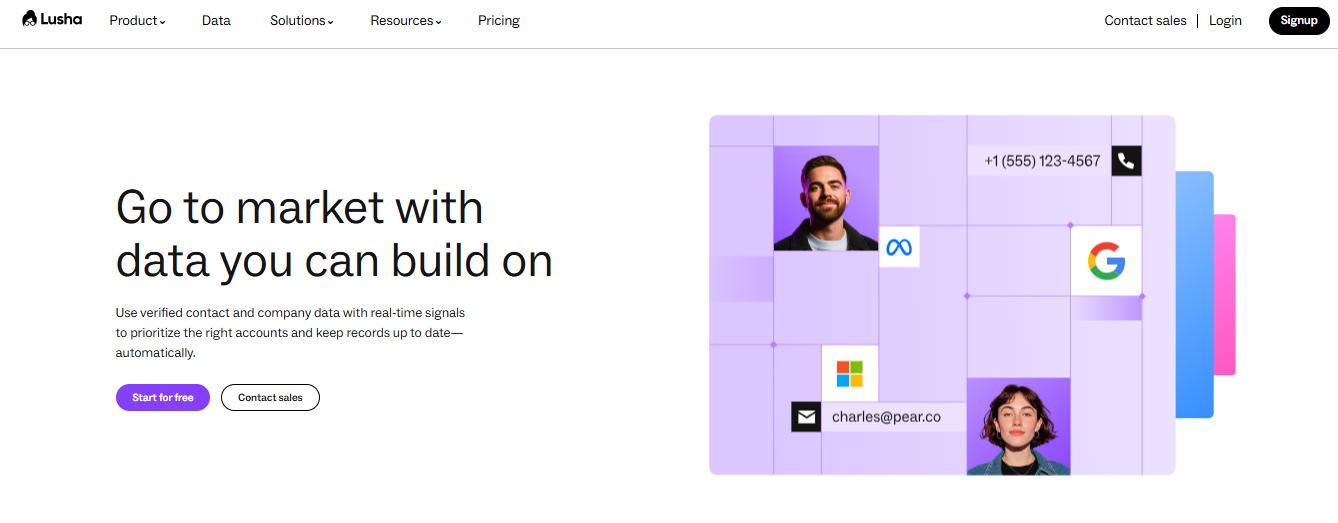Click the Google logo tile

[1106, 261]
